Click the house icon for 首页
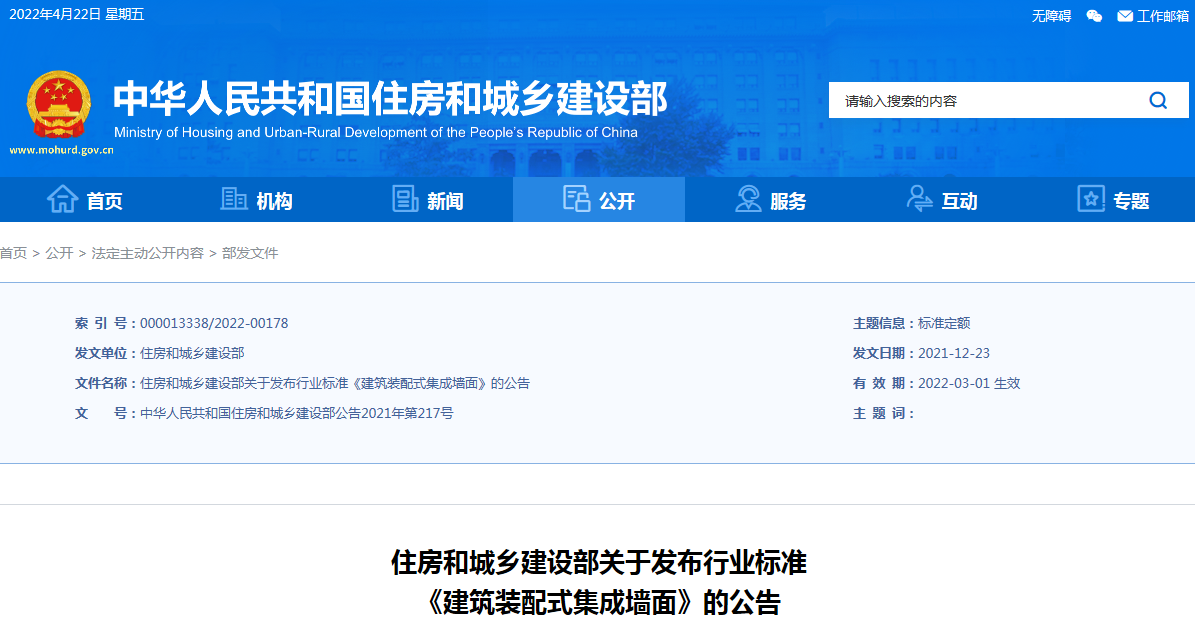Viewport: 1195px width, 635px height. (x=62, y=200)
